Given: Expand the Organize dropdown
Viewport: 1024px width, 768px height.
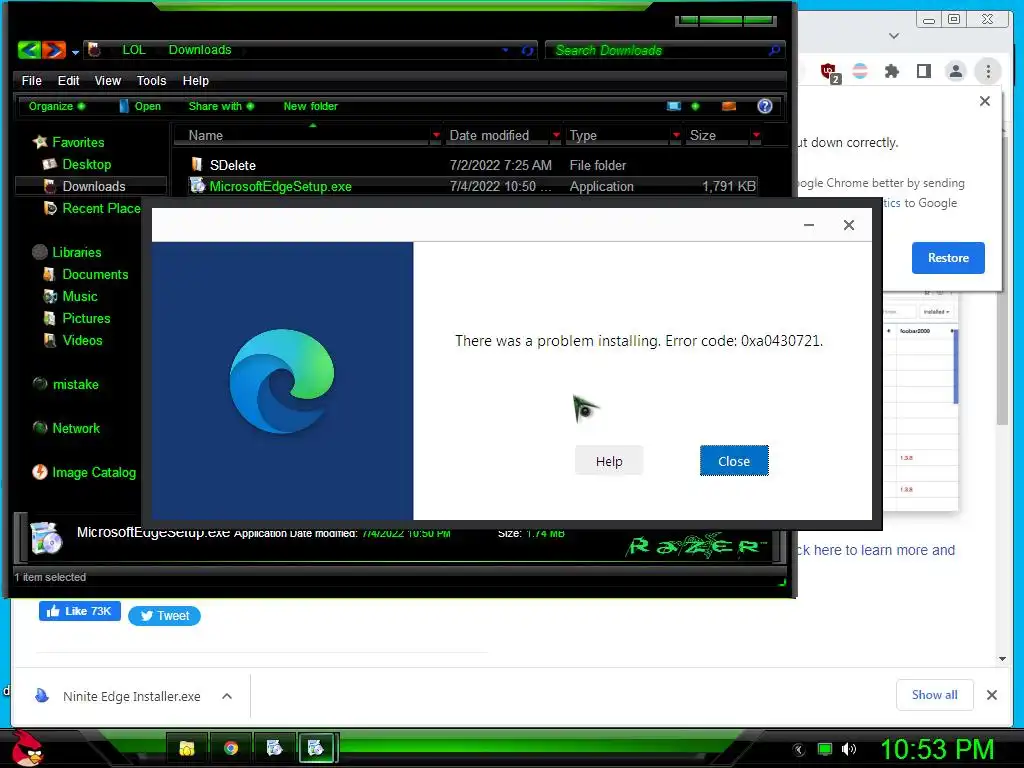Looking at the screenshot, I should (x=56, y=106).
